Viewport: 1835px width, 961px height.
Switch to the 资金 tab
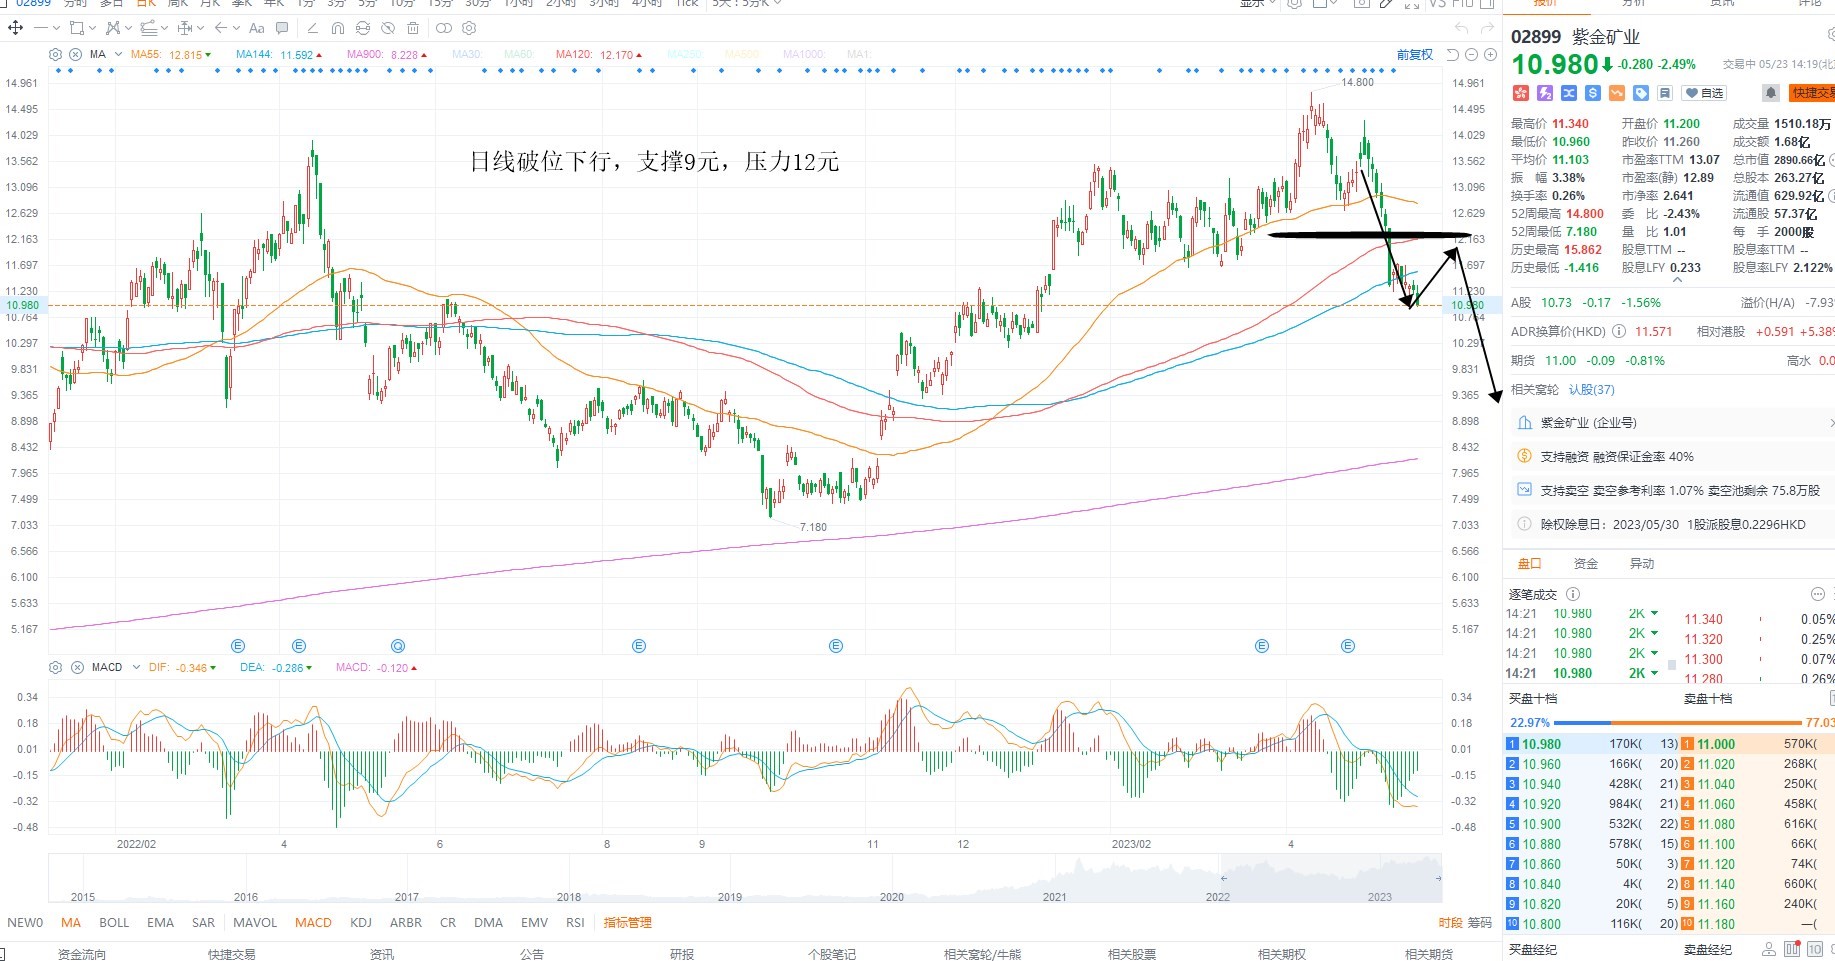pyautogui.click(x=1585, y=564)
